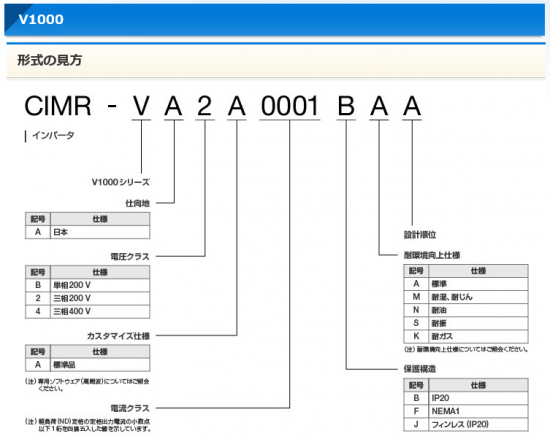
Task: Click the 耐環境向上仕様 label
Action: pos(431,255)
